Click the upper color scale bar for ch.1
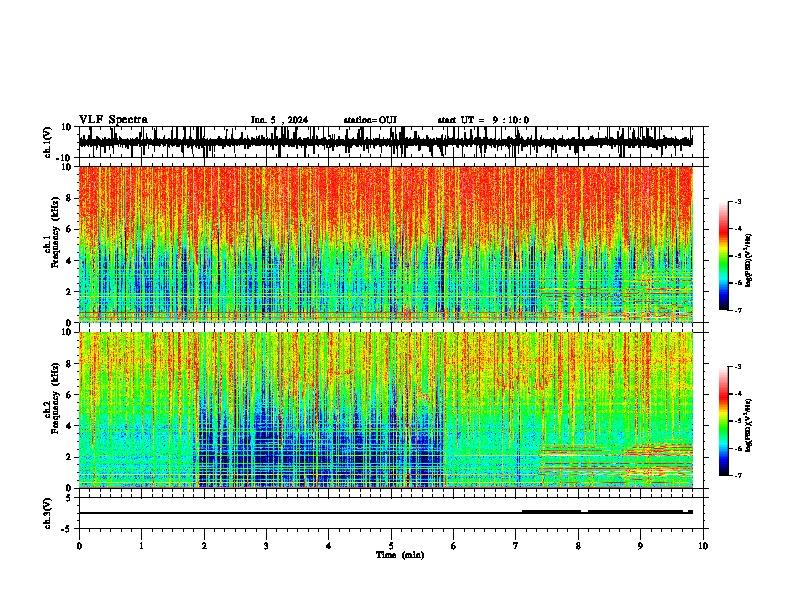This screenshot has width=792, height=612. 724,256
